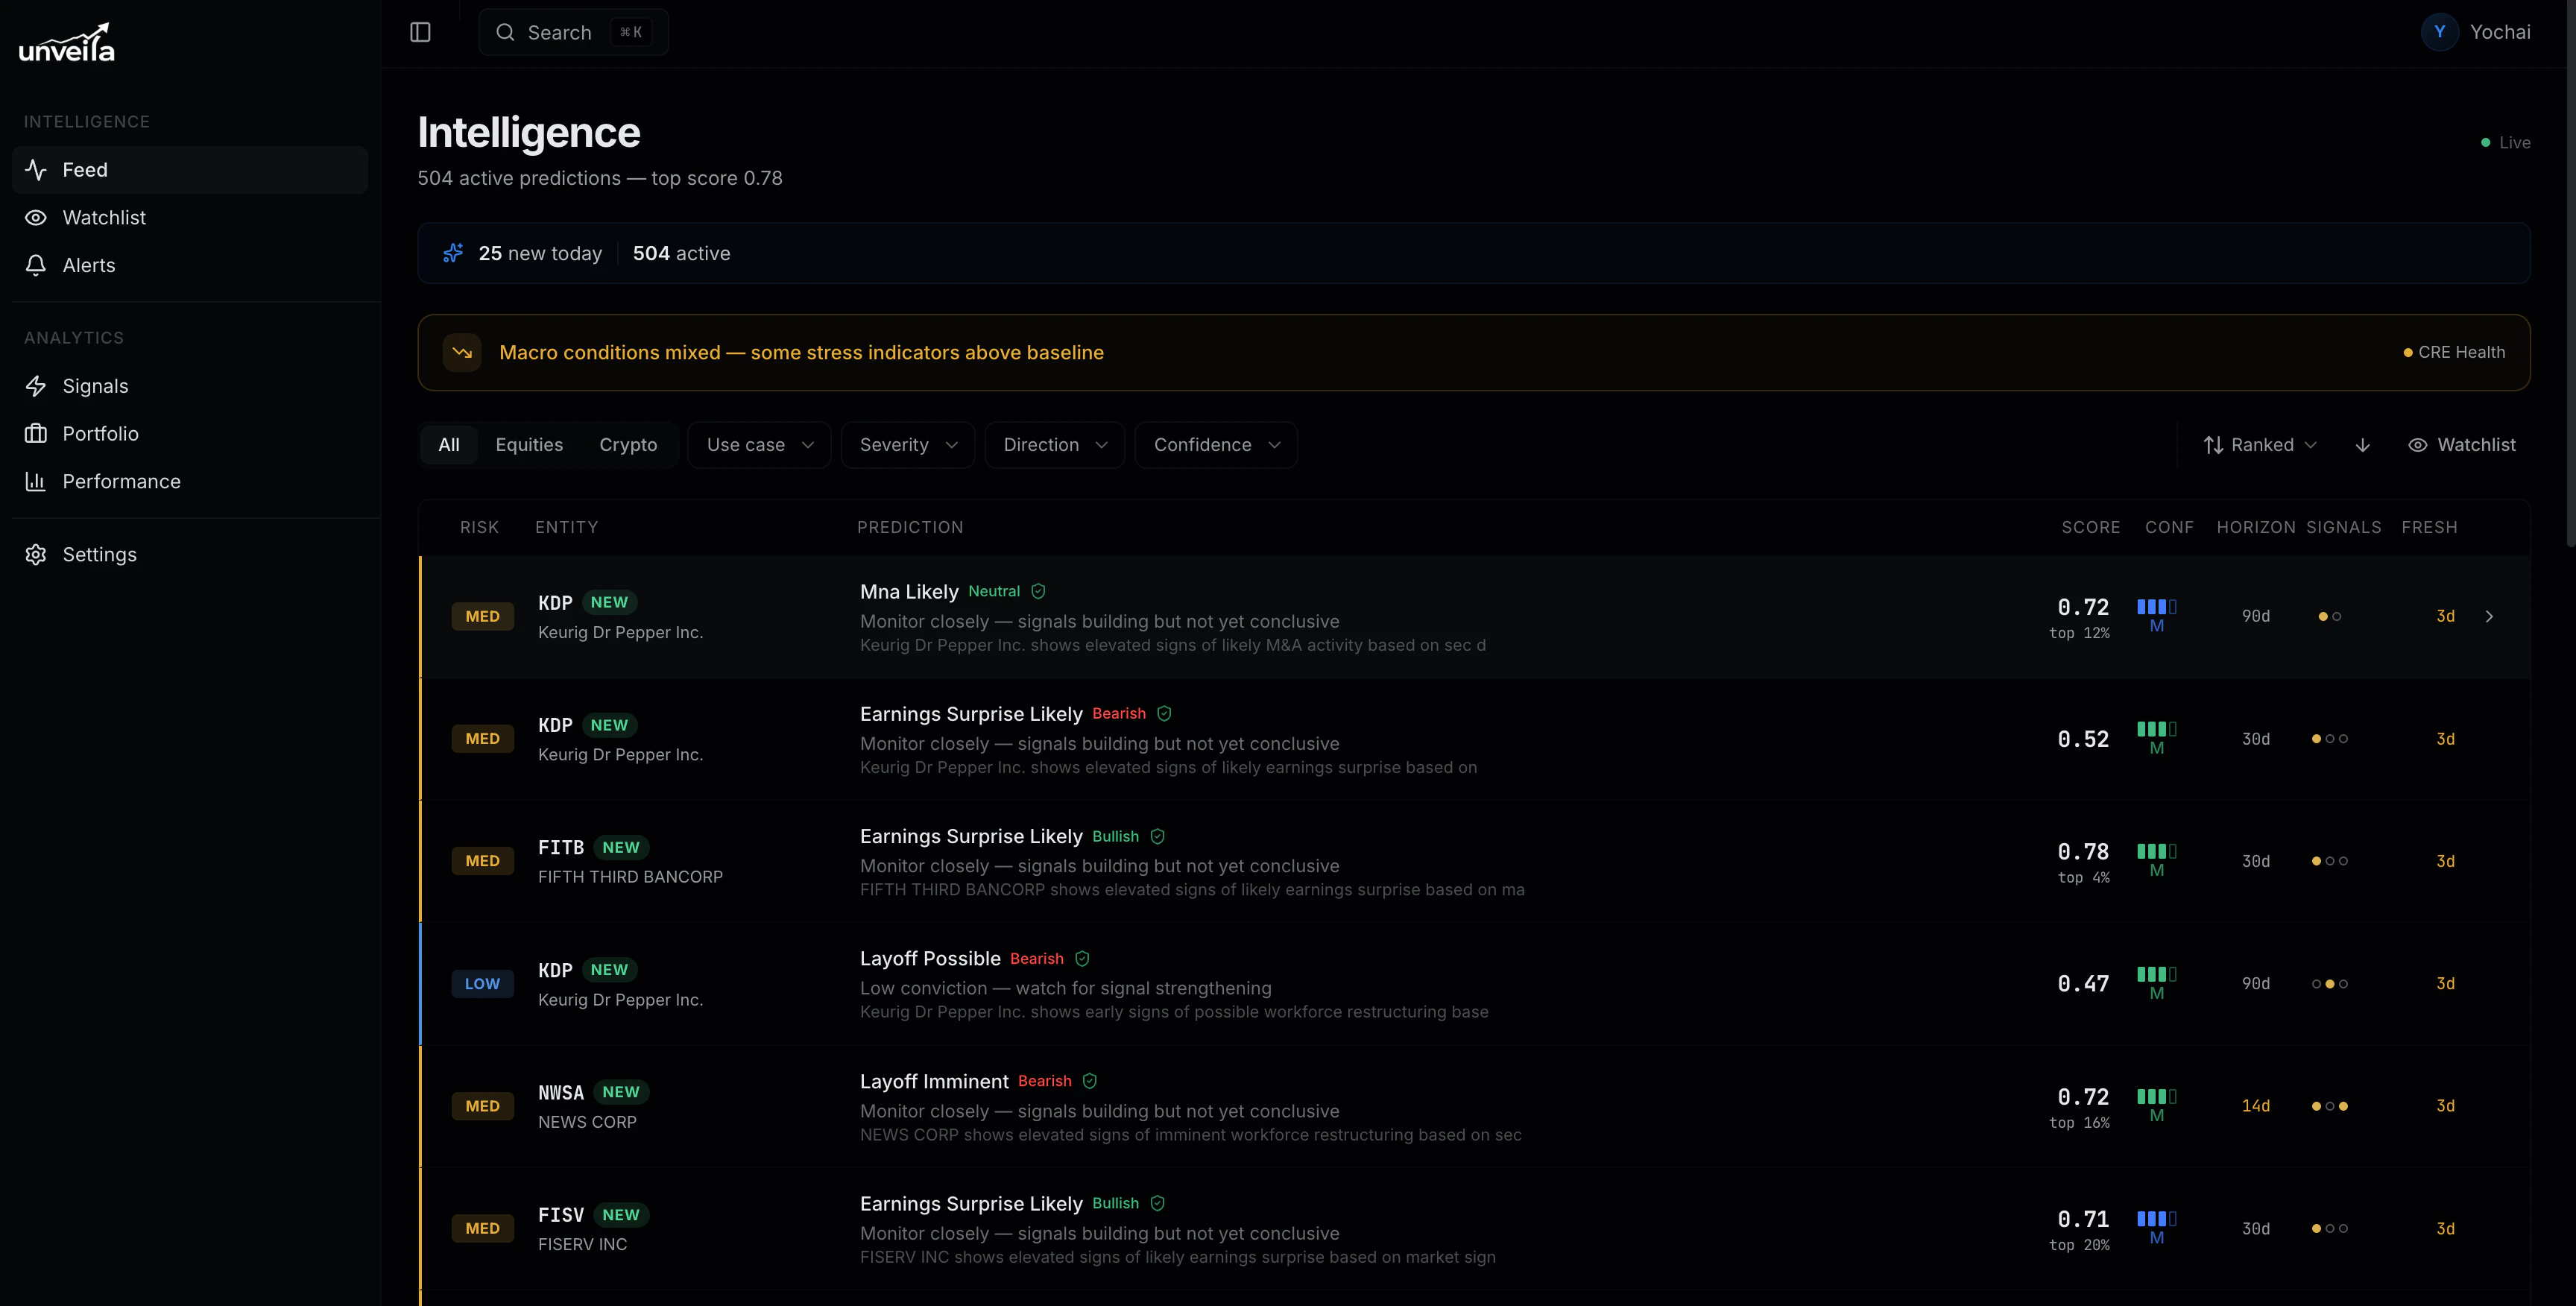Click the Live status indicator
This screenshot has width=2576, height=1306.
click(x=2505, y=143)
